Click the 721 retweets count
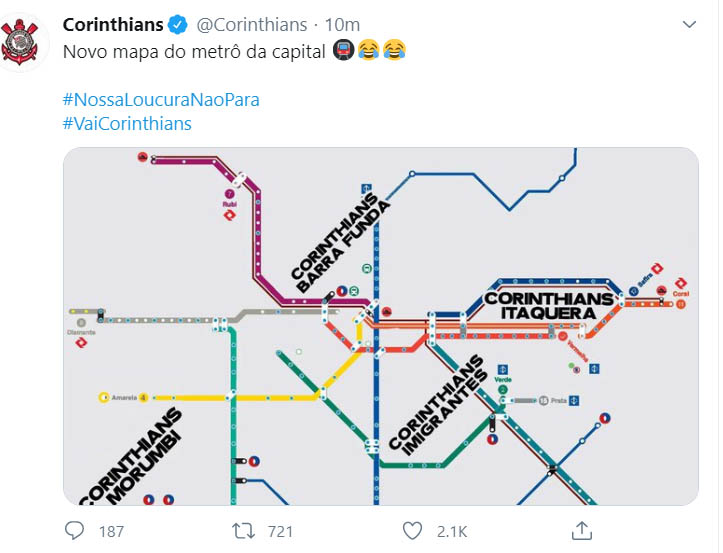This screenshot has width=723, height=553. 281,531
